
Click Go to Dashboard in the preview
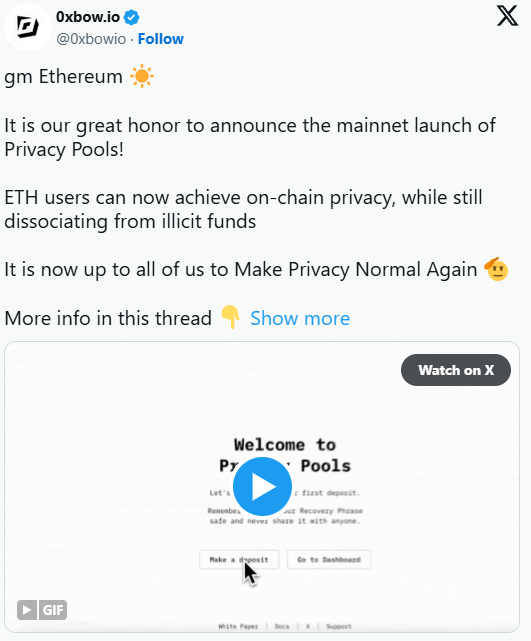329,559
